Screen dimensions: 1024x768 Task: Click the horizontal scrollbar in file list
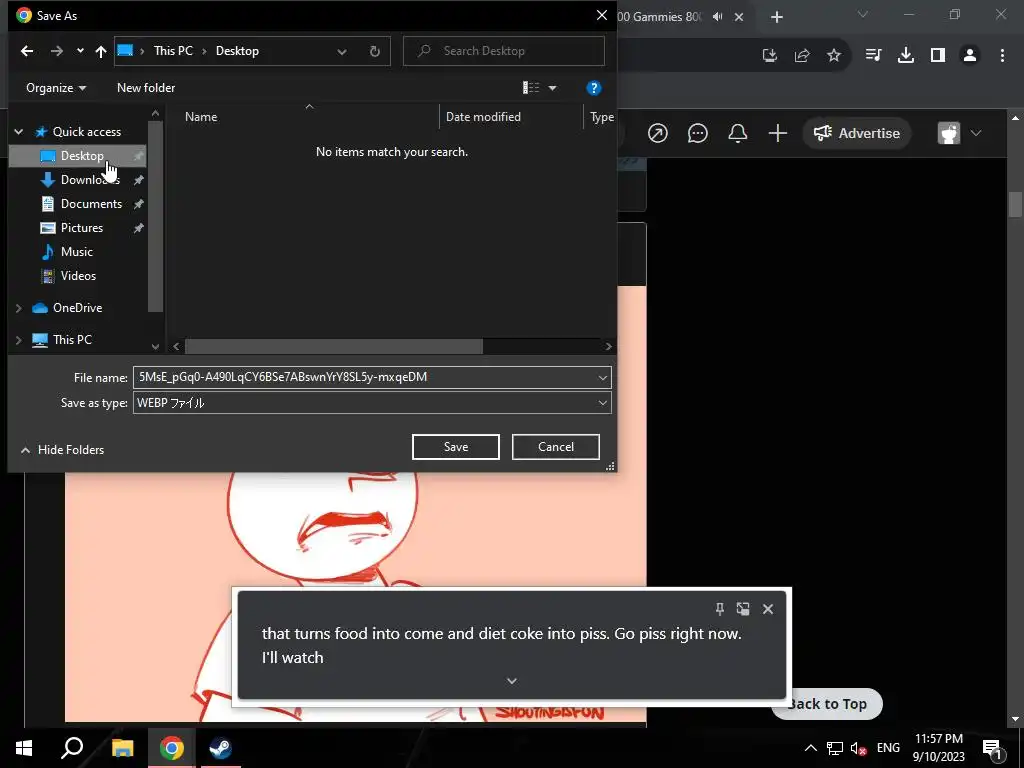point(334,346)
